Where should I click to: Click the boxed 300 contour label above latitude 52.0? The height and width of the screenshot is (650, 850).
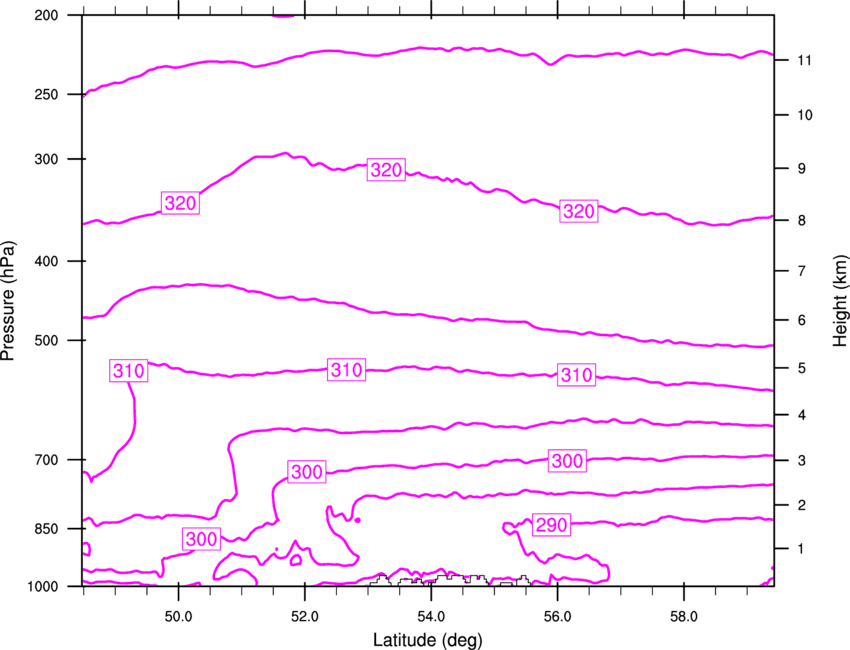pos(307,472)
